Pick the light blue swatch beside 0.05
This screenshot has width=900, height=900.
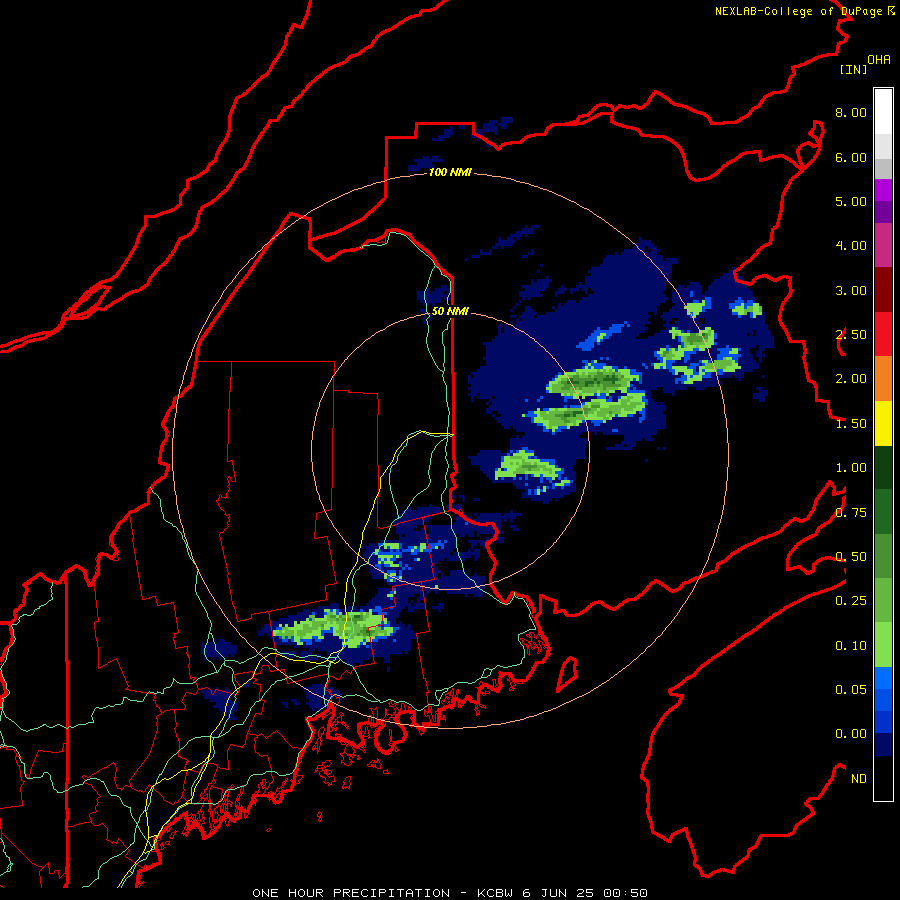tap(883, 678)
